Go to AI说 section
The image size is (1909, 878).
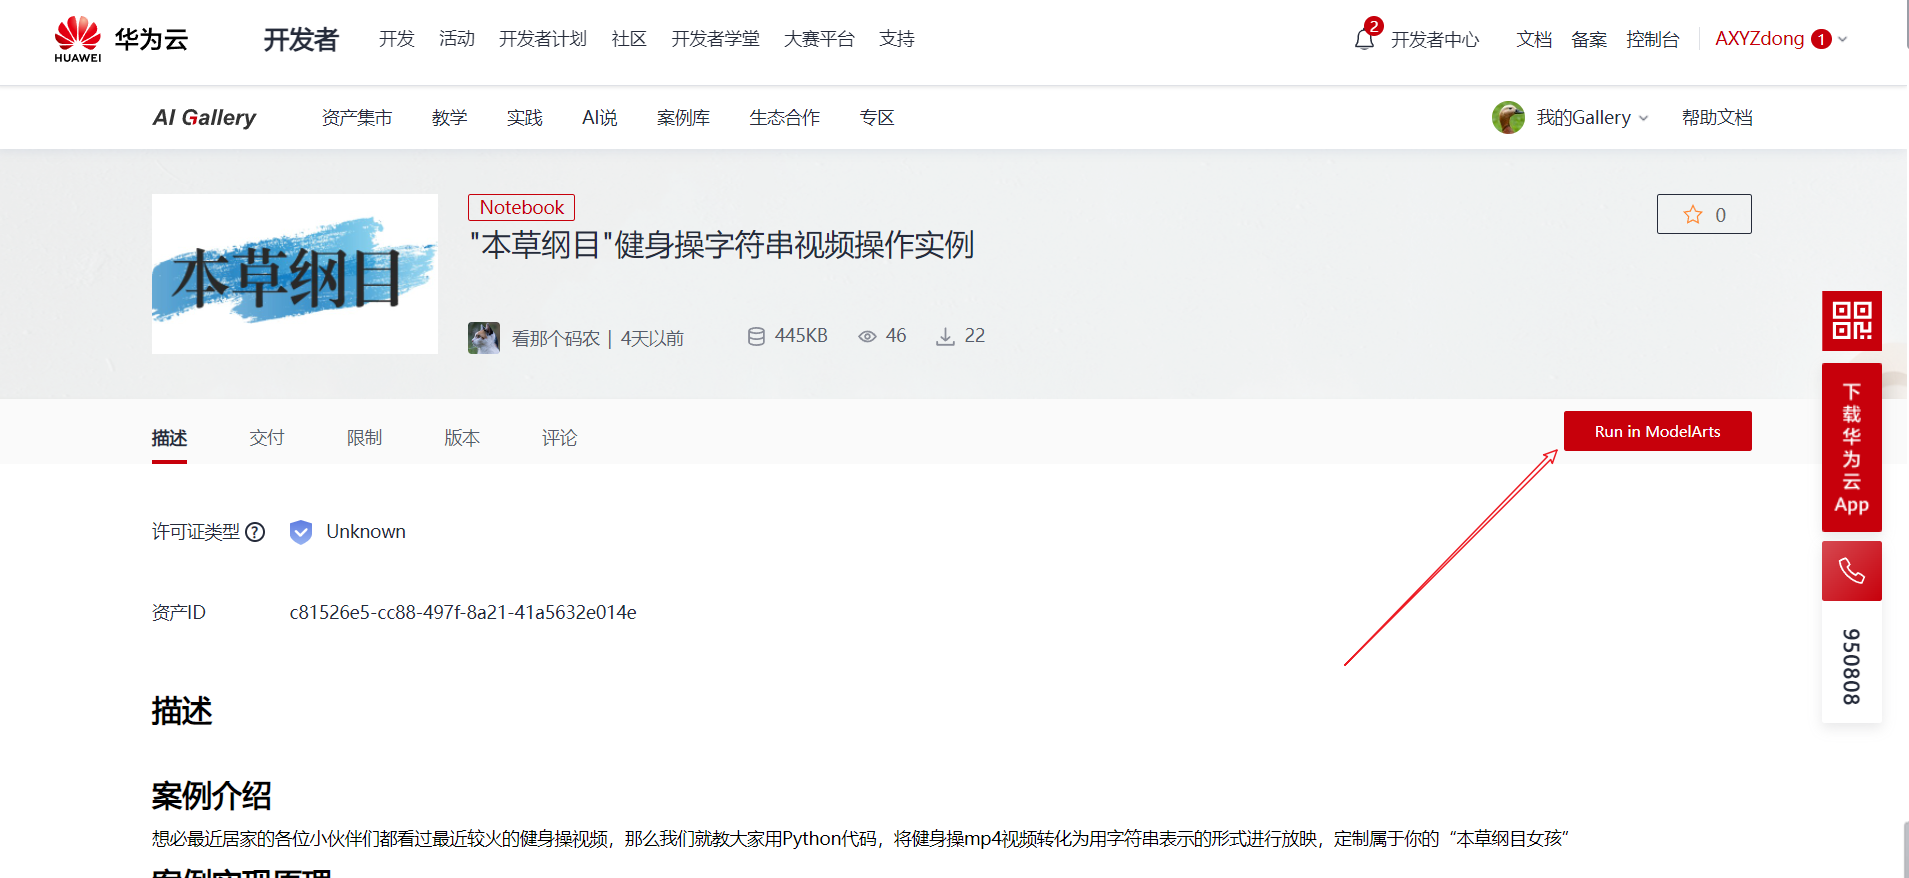[600, 118]
